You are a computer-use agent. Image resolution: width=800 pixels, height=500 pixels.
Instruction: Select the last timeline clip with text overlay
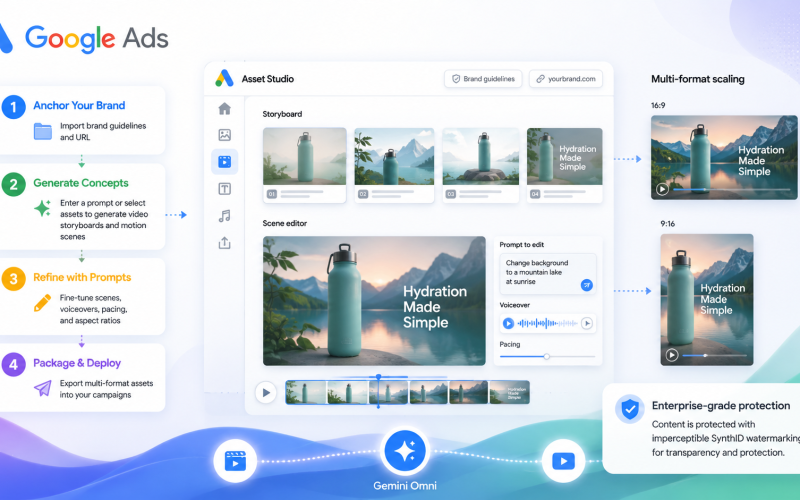509,392
